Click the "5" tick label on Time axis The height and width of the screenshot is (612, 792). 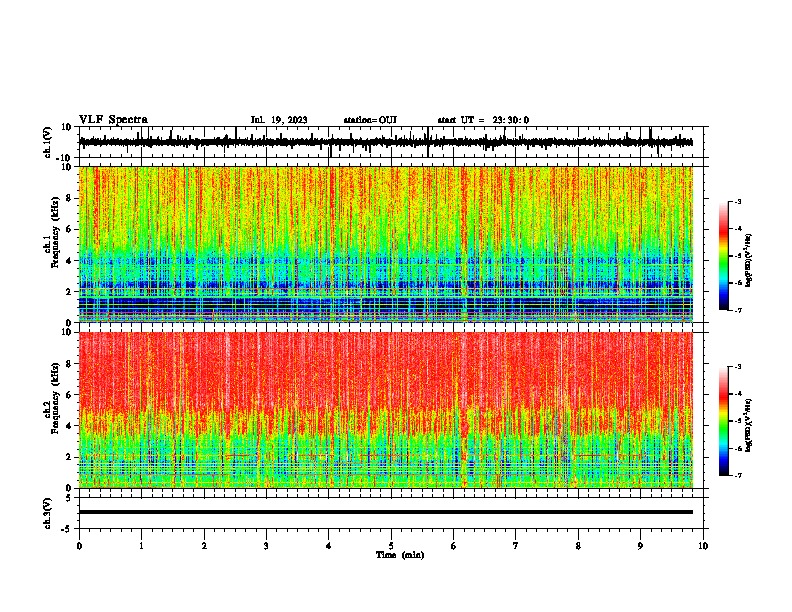(x=391, y=546)
